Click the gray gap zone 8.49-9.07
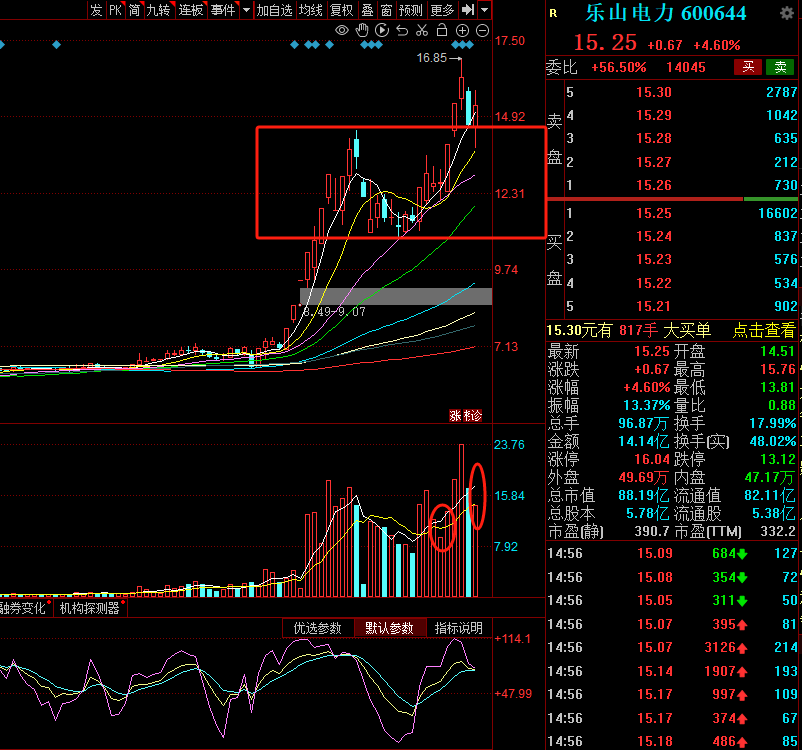Screen dimensions: 802x750 click(x=396, y=297)
